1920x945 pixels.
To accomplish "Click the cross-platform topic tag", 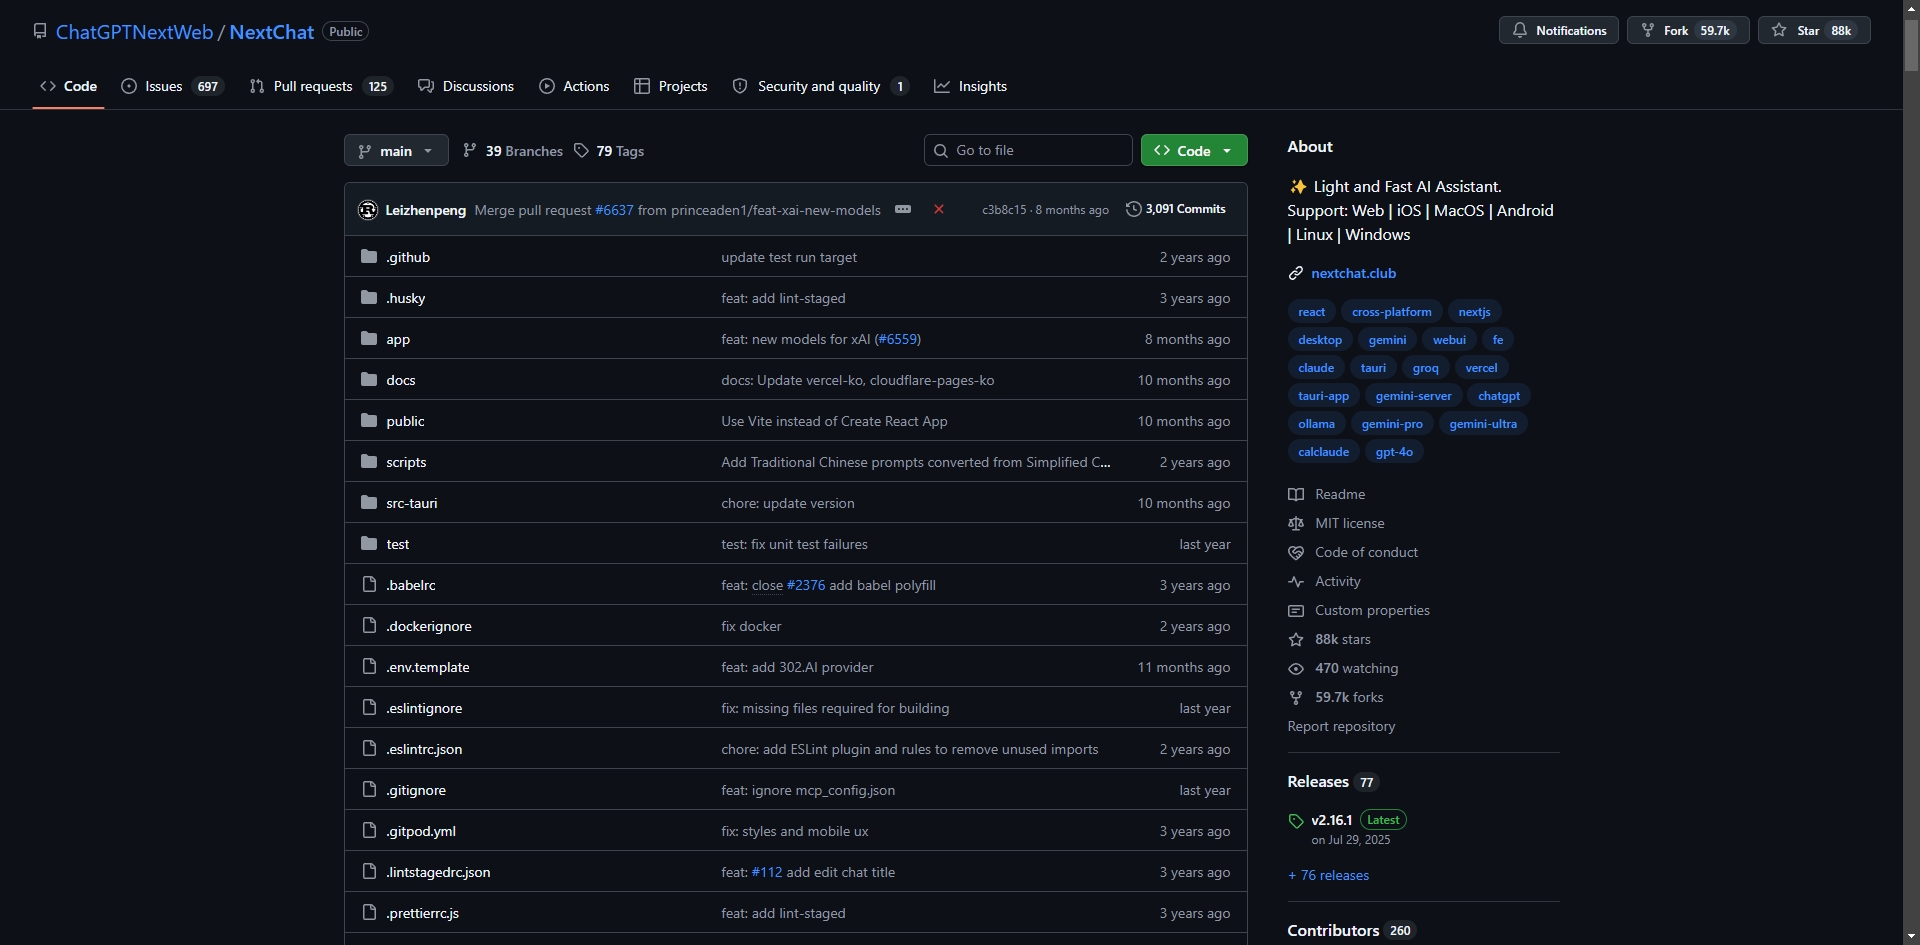I will (x=1391, y=312).
